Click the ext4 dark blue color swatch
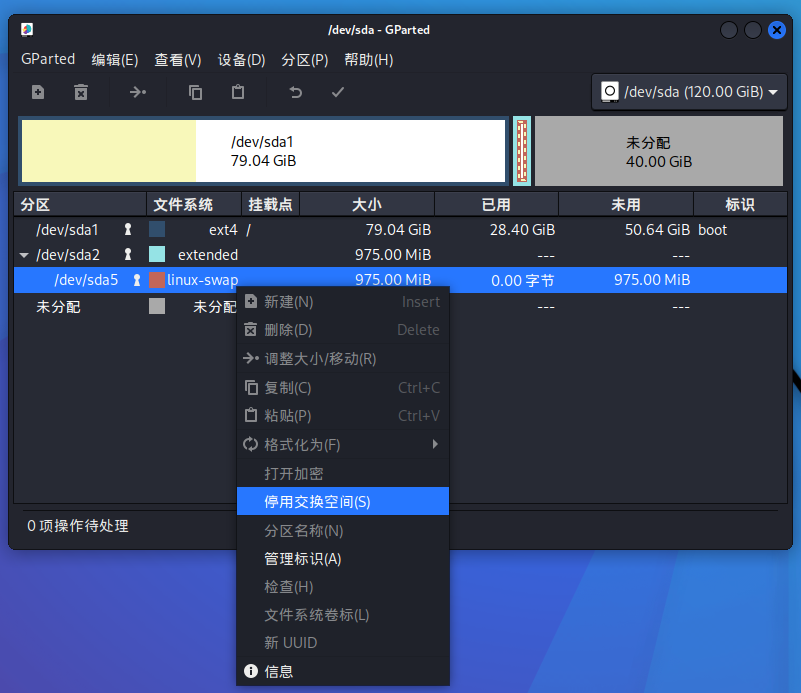 (157, 229)
